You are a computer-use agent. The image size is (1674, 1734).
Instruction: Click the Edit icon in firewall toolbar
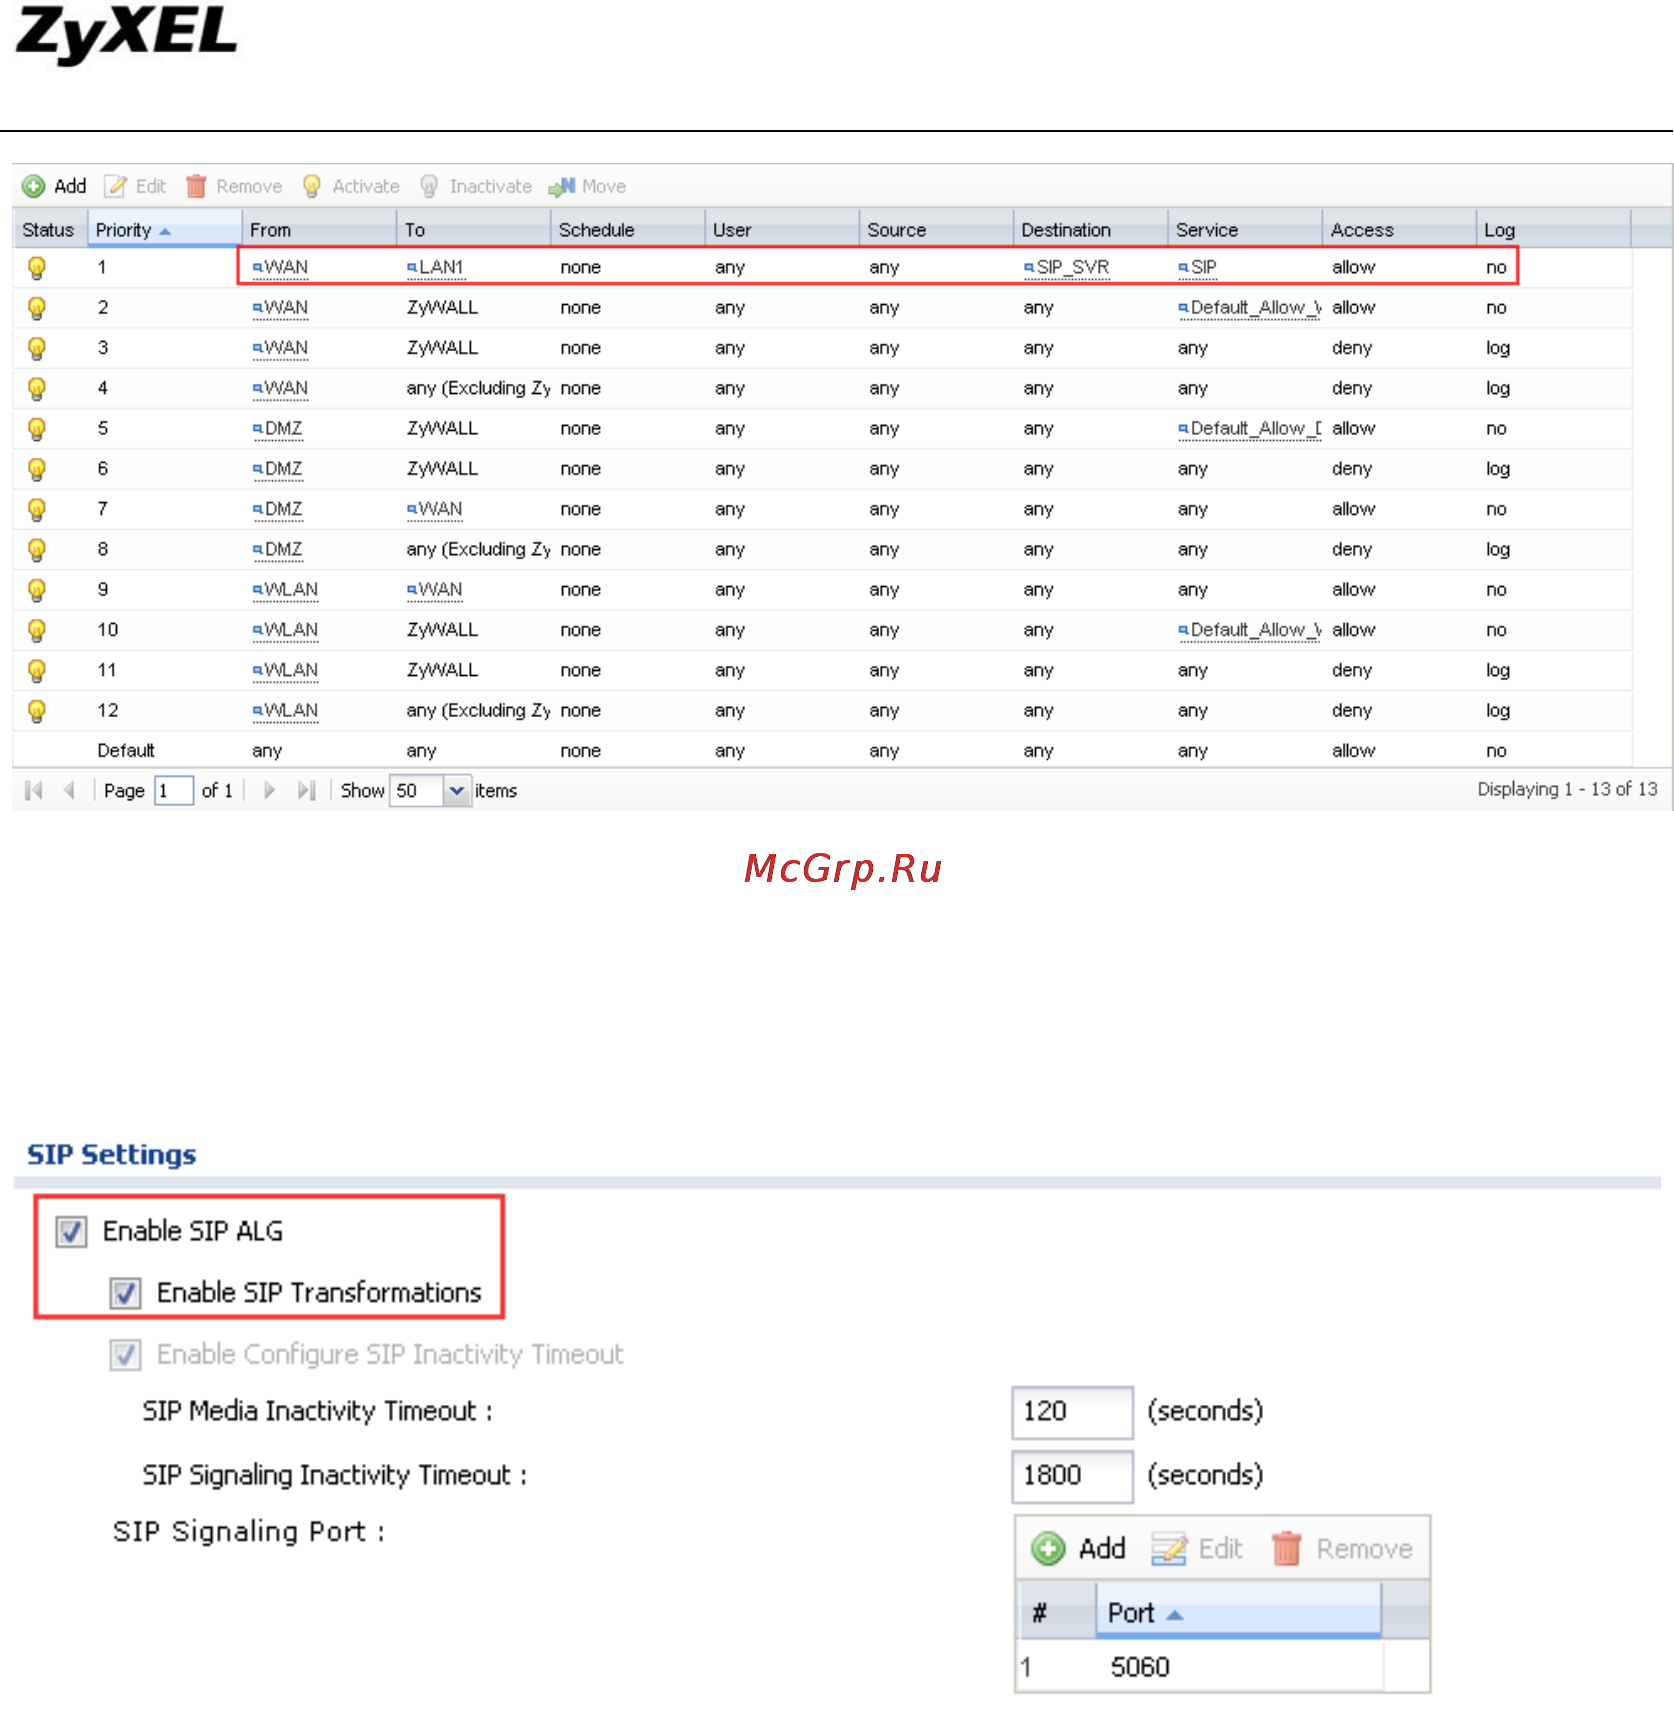click(116, 186)
